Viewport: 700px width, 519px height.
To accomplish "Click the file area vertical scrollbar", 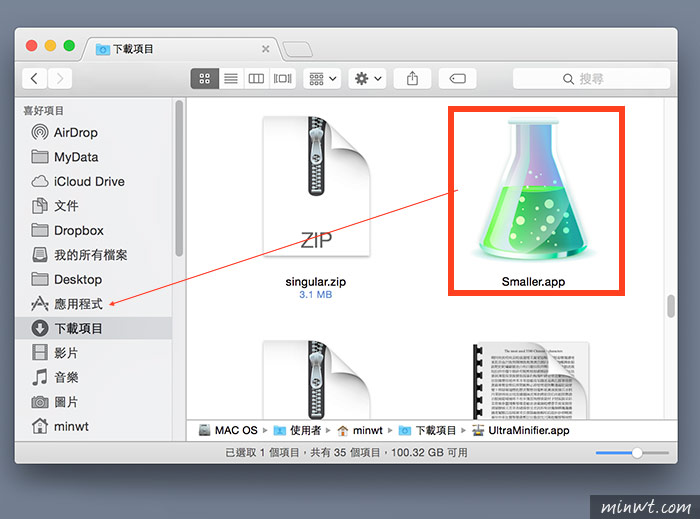I will point(671,306).
